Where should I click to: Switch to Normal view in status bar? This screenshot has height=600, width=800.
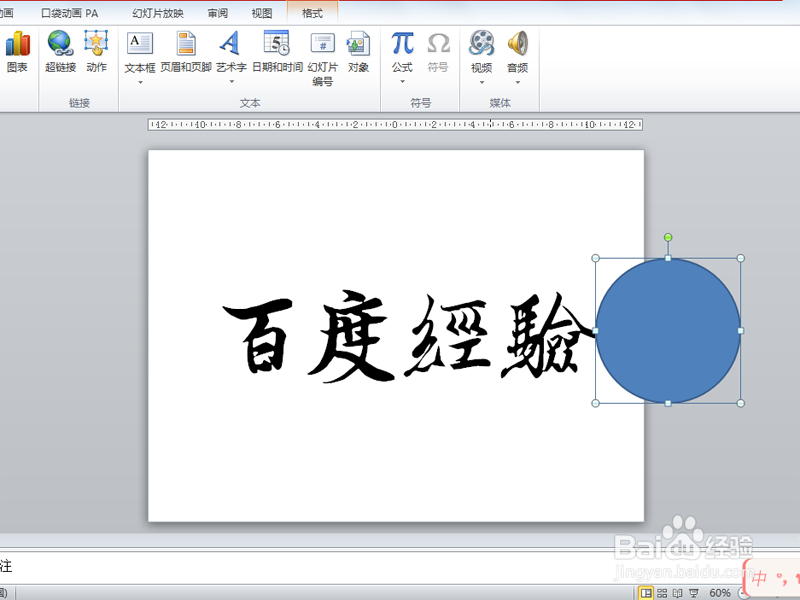(x=646, y=593)
